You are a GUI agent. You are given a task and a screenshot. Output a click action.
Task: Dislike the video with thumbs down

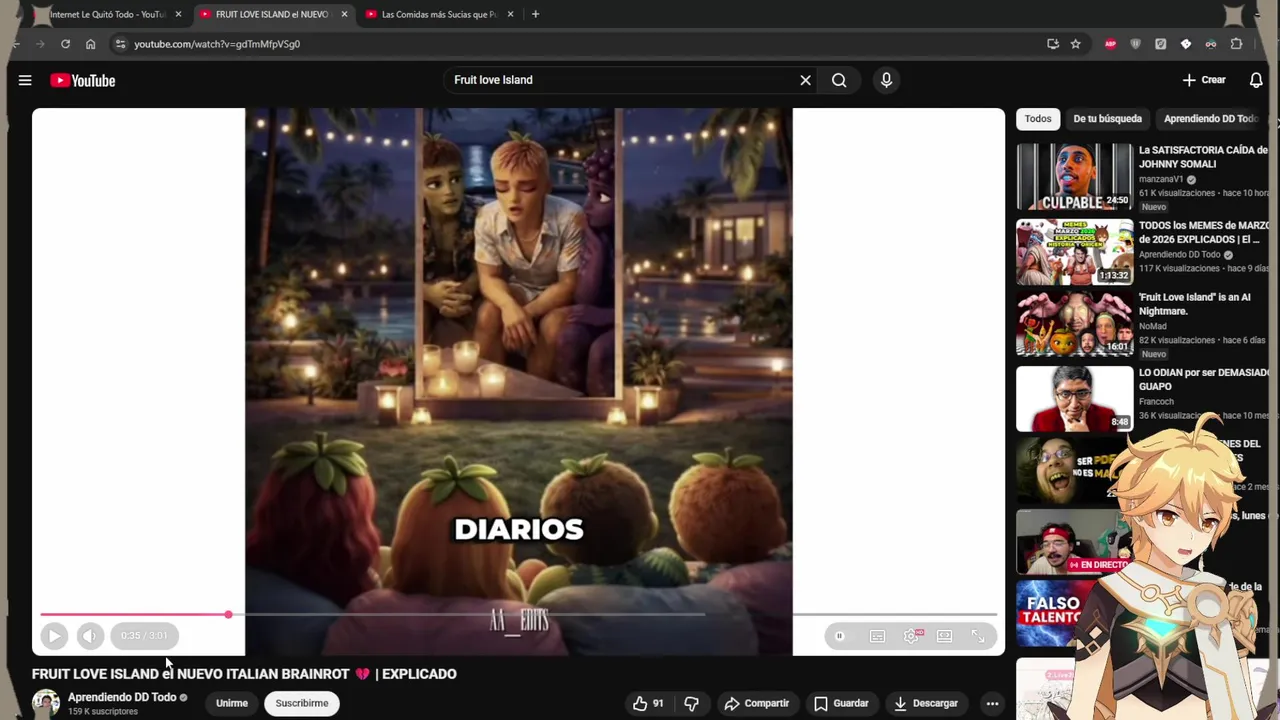click(691, 703)
